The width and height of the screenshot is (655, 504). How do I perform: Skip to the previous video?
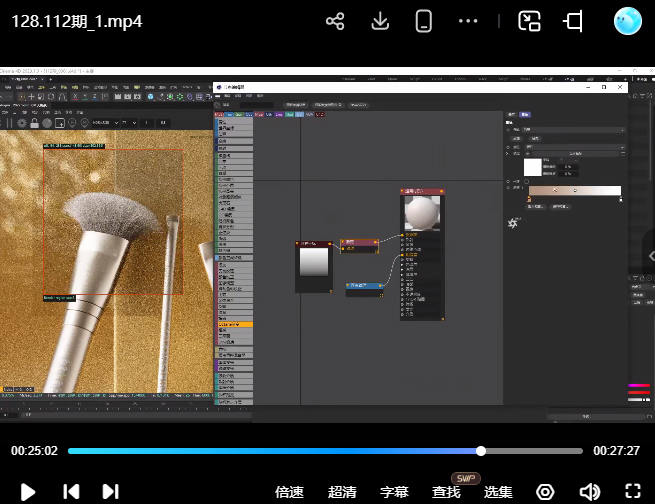point(71,491)
